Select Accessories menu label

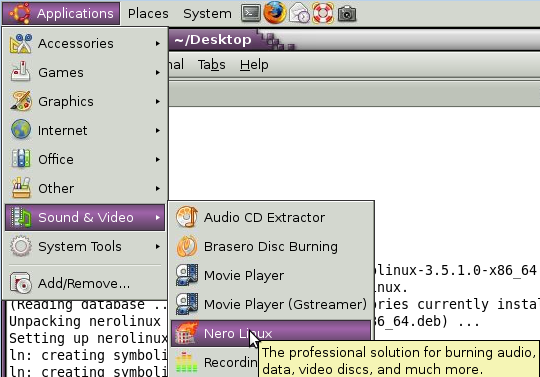76,43
